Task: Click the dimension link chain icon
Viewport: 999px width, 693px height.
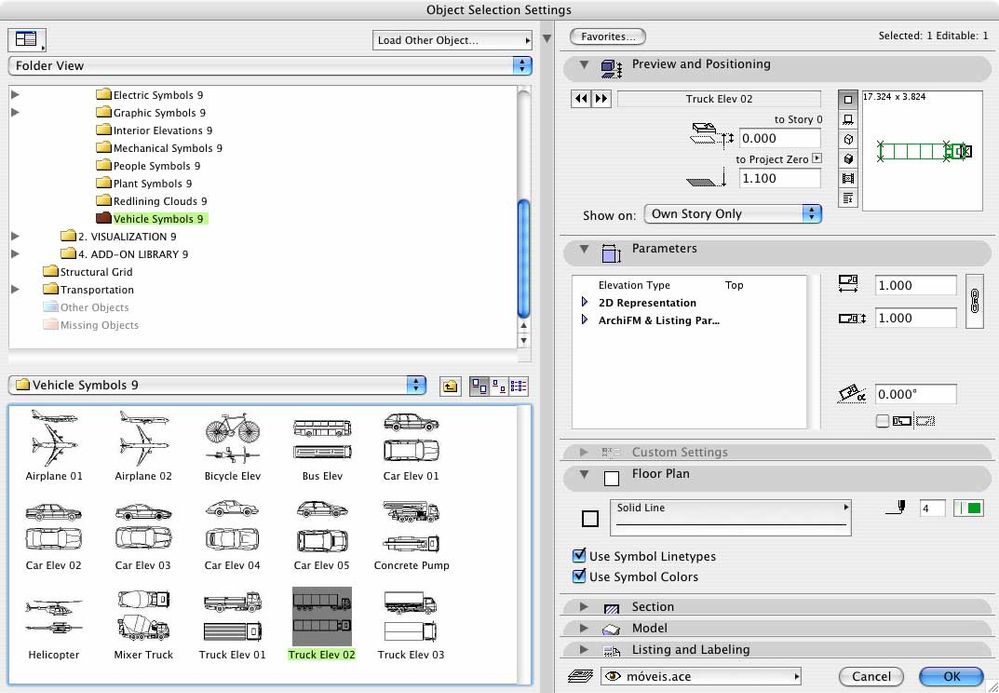Action: point(976,302)
